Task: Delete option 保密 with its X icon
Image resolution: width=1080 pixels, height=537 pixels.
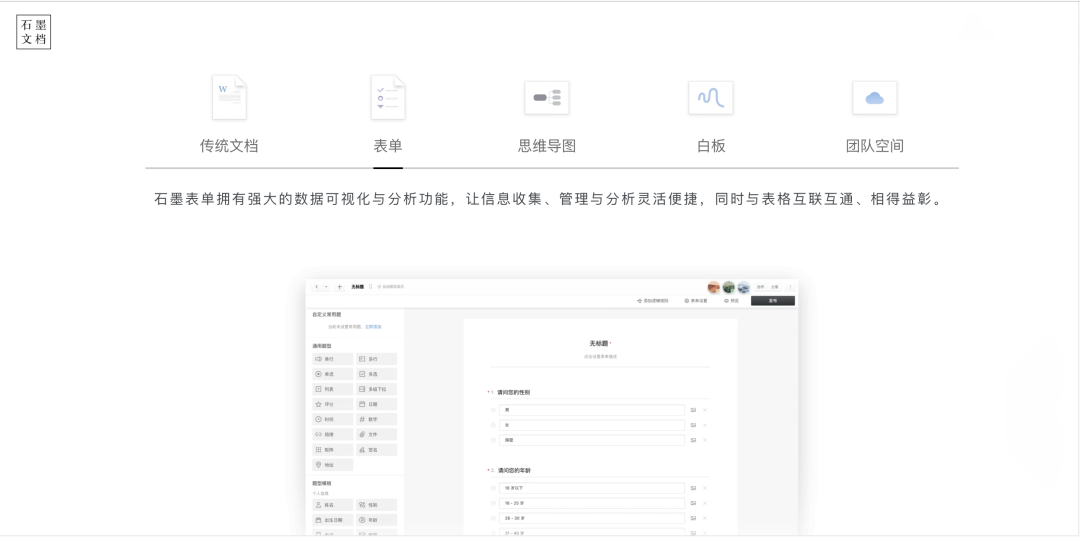Action: [705, 440]
